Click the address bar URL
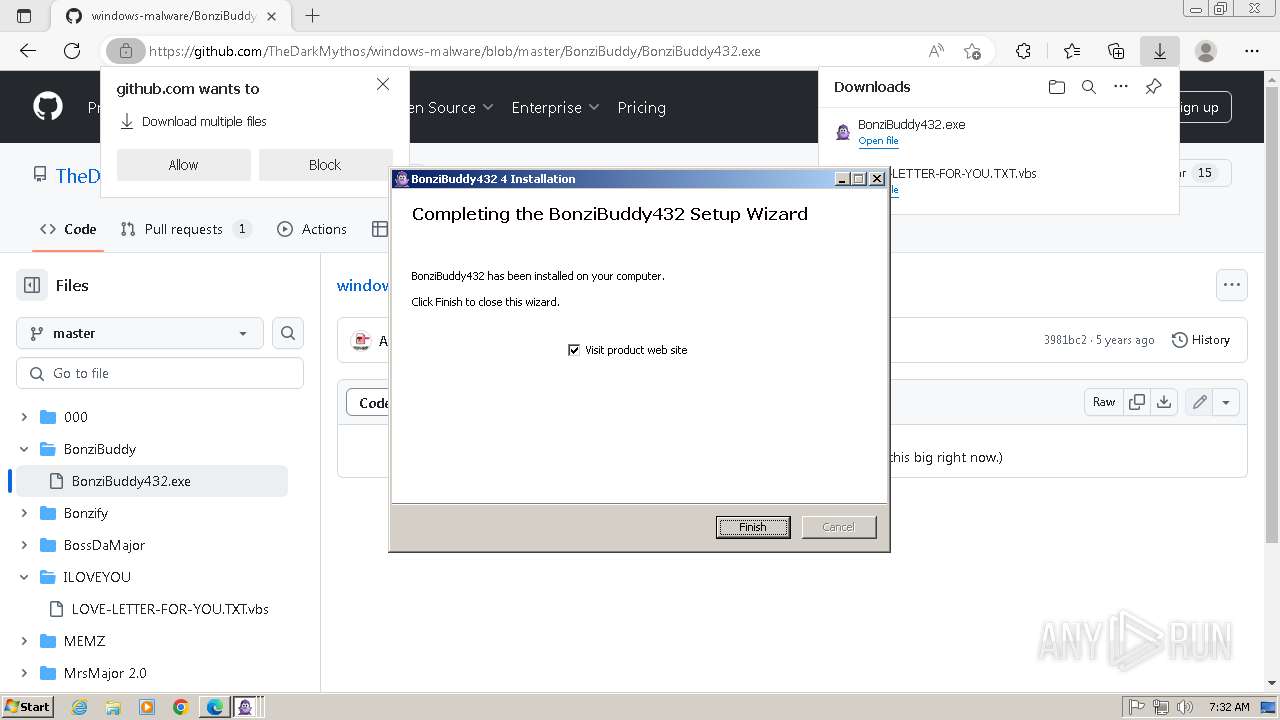The image size is (1280, 720). 455,51
